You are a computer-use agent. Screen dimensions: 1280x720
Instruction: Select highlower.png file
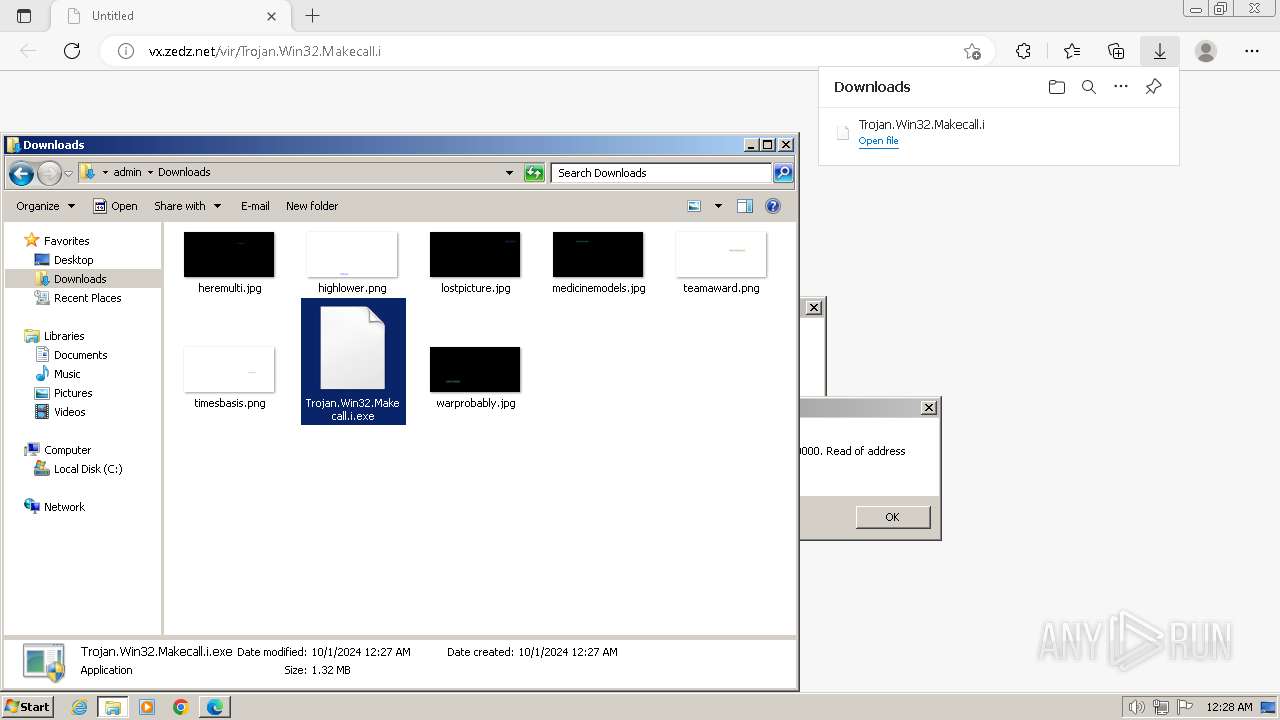[x=352, y=264]
